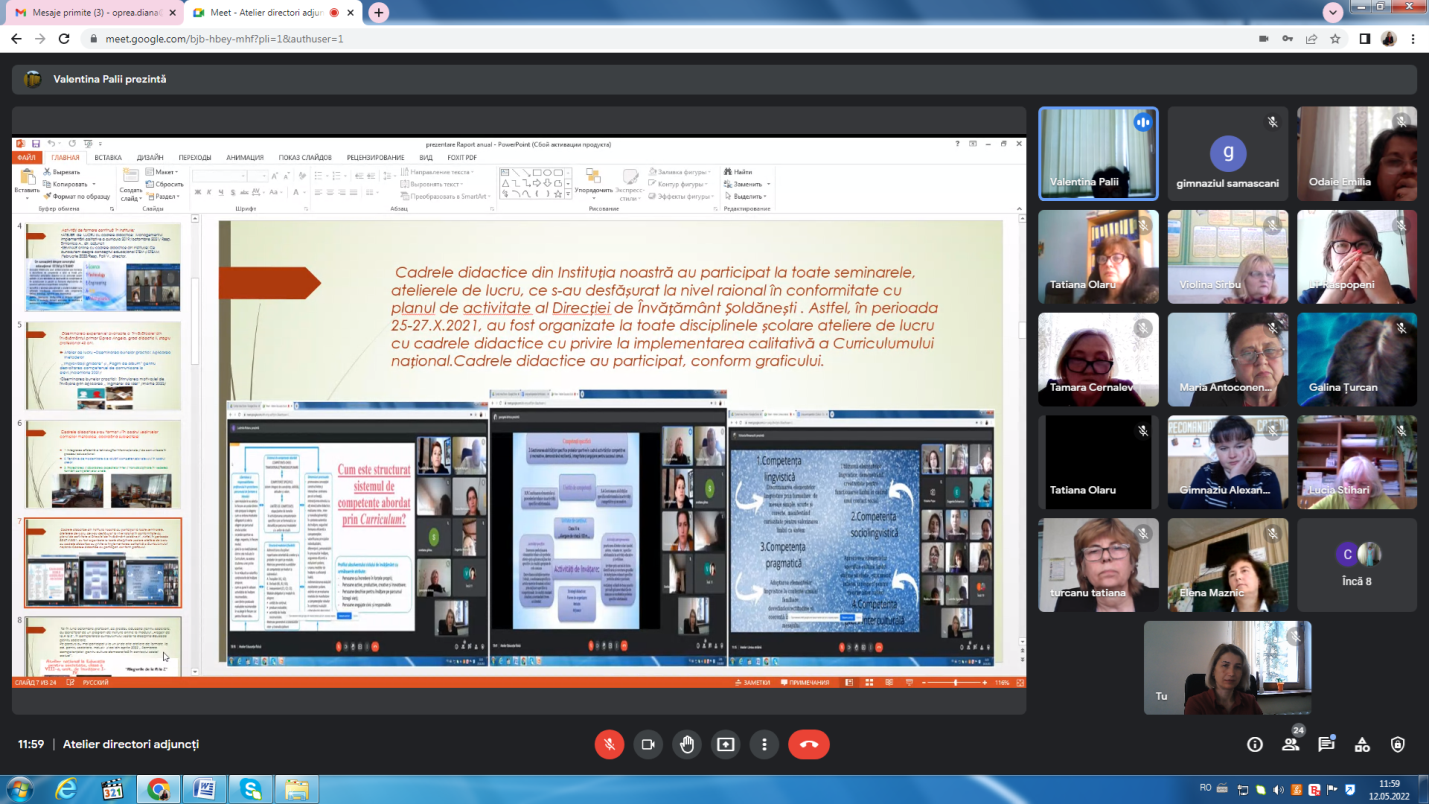The height and width of the screenshot is (804, 1429).
Task: Unmute the microphone in Meet
Action: click(x=609, y=744)
